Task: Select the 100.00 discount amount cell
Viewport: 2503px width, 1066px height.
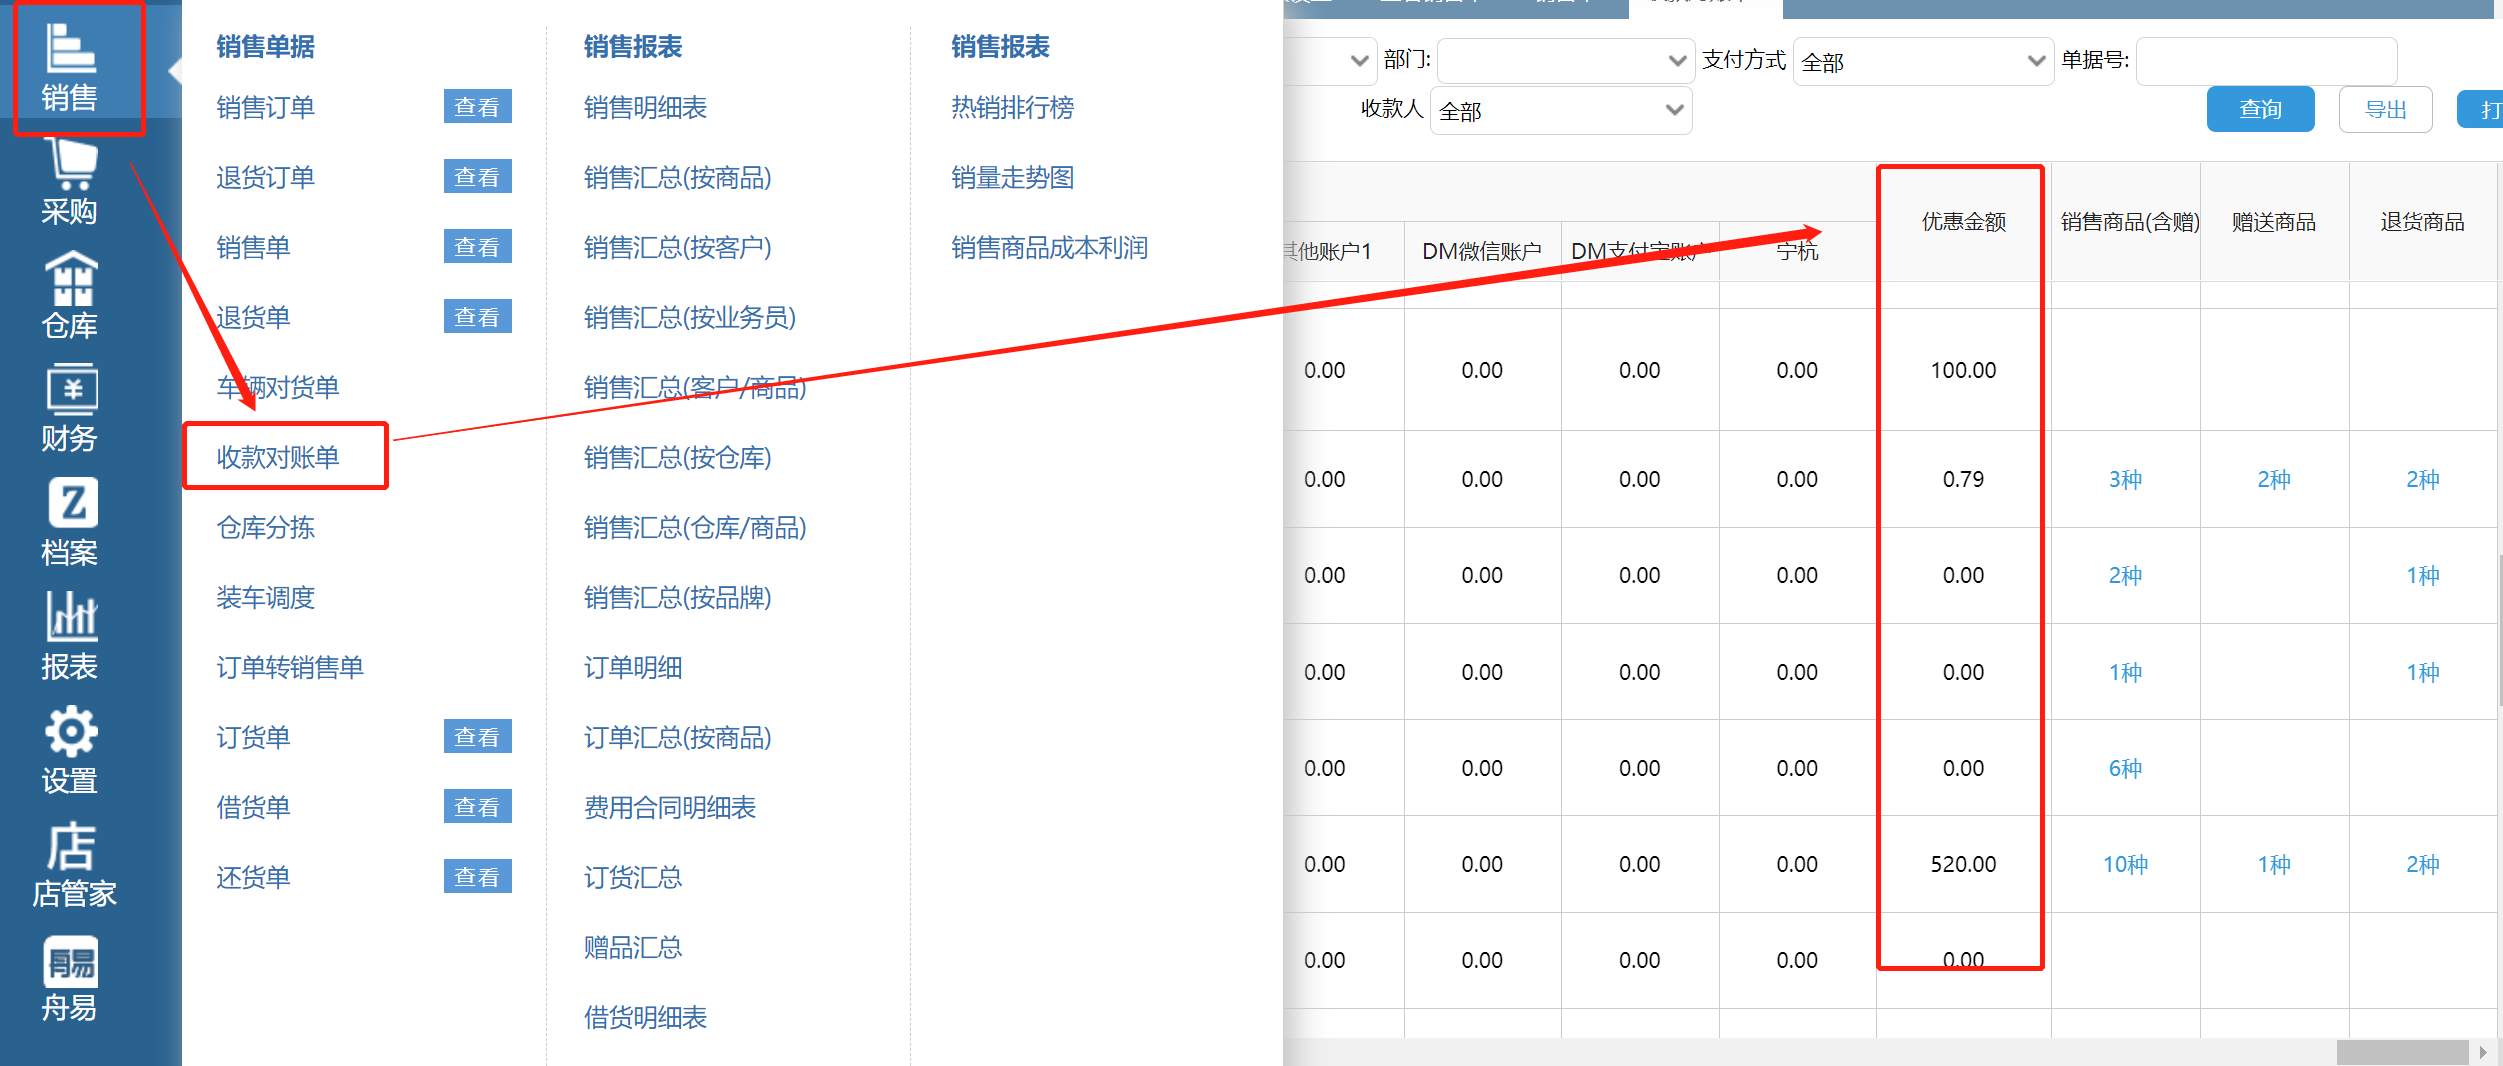Action: (1964, 370)
